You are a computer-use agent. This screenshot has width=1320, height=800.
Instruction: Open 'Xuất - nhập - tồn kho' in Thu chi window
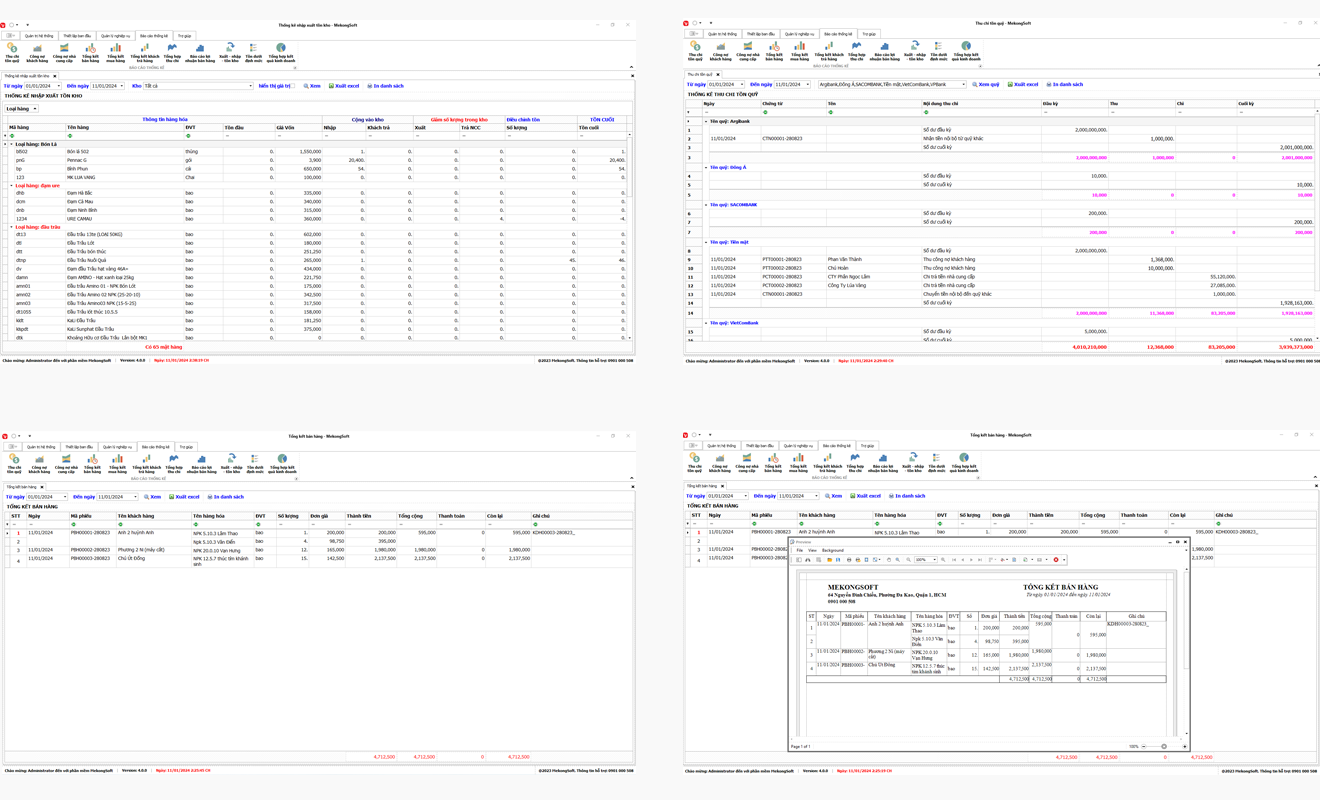[914, 49]
